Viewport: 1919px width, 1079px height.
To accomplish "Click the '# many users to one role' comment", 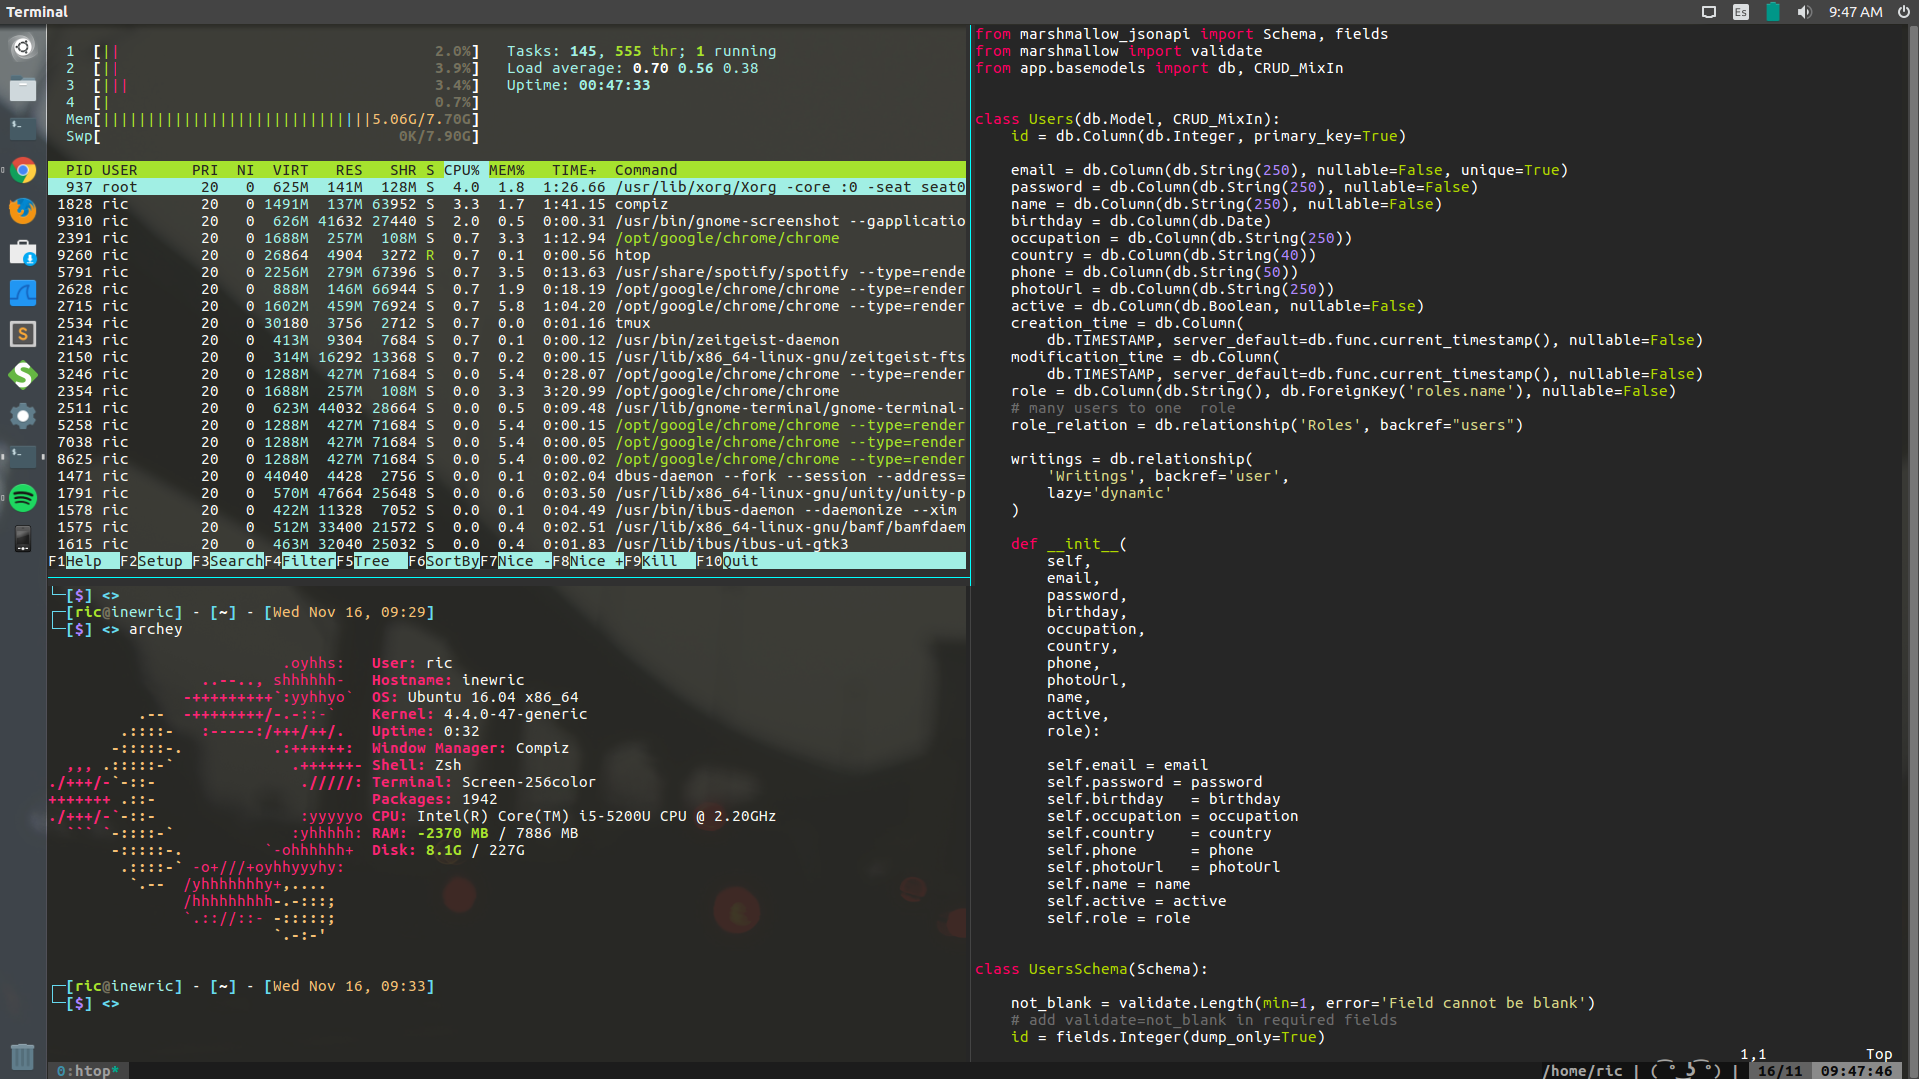I will (x=1123, y=408).
